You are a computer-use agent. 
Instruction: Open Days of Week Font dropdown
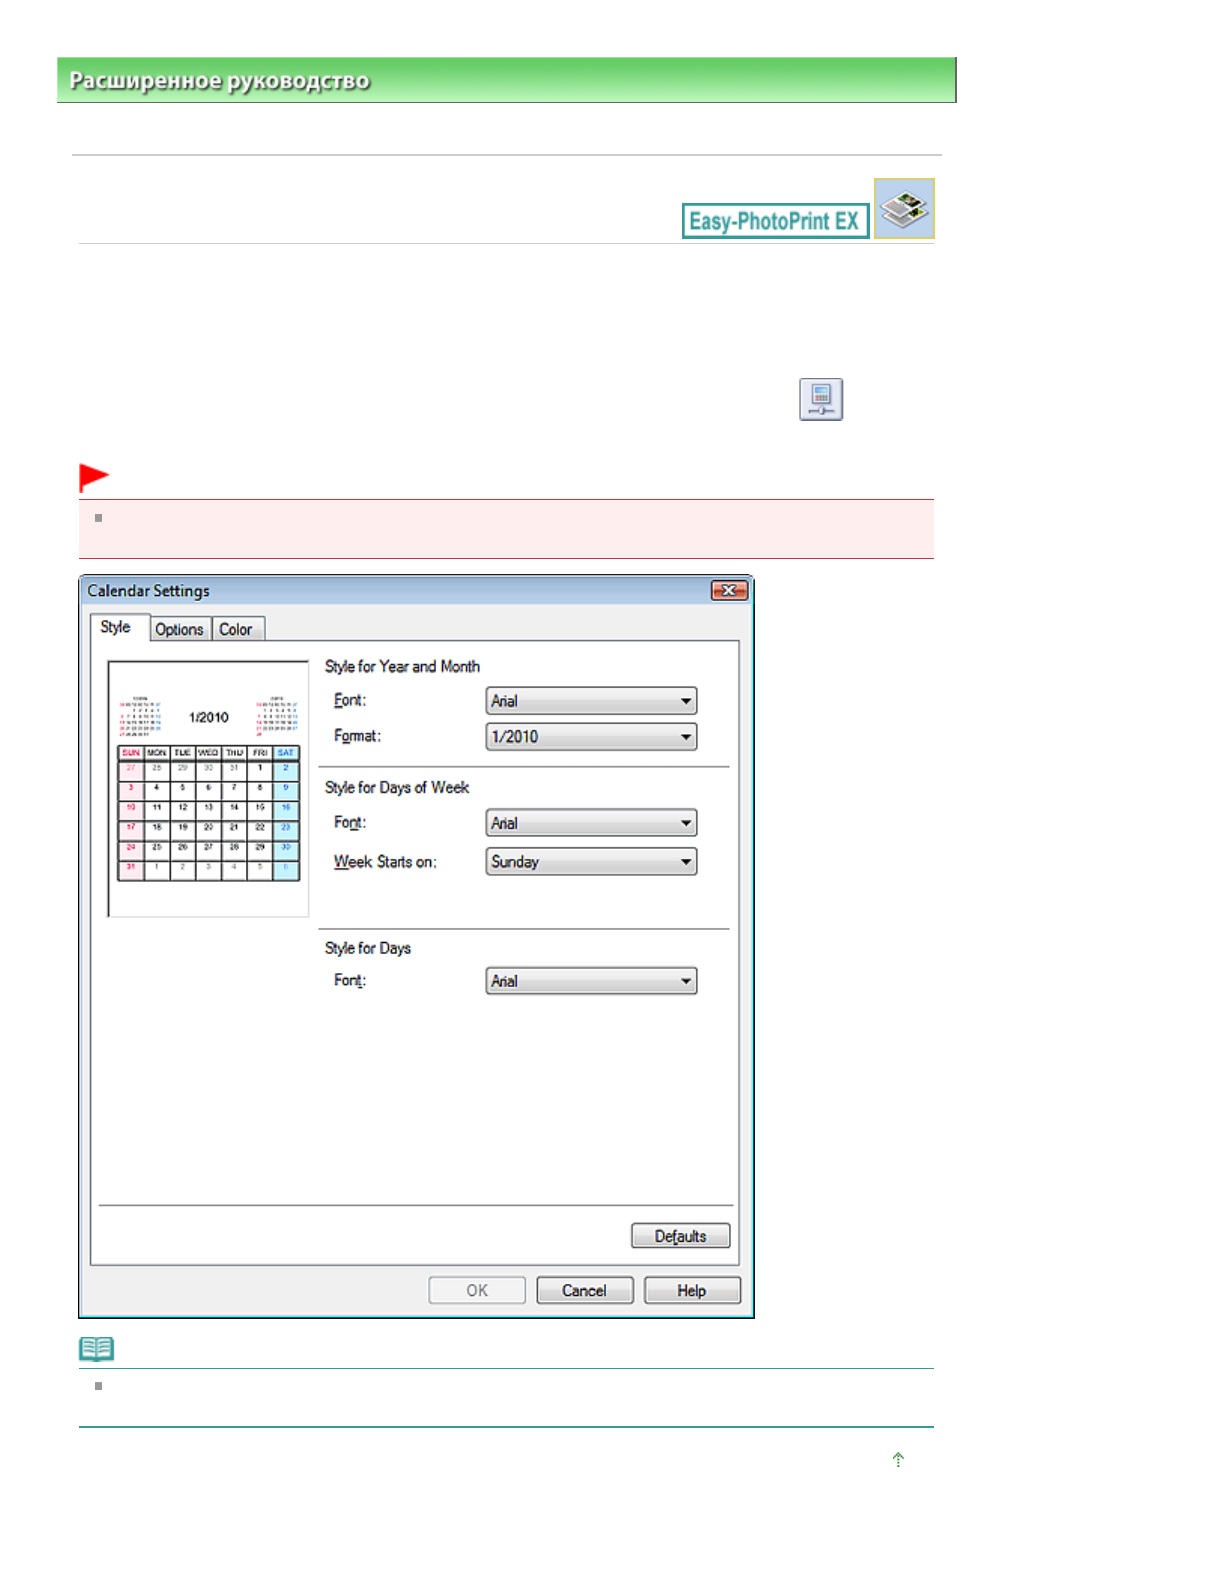591,823
